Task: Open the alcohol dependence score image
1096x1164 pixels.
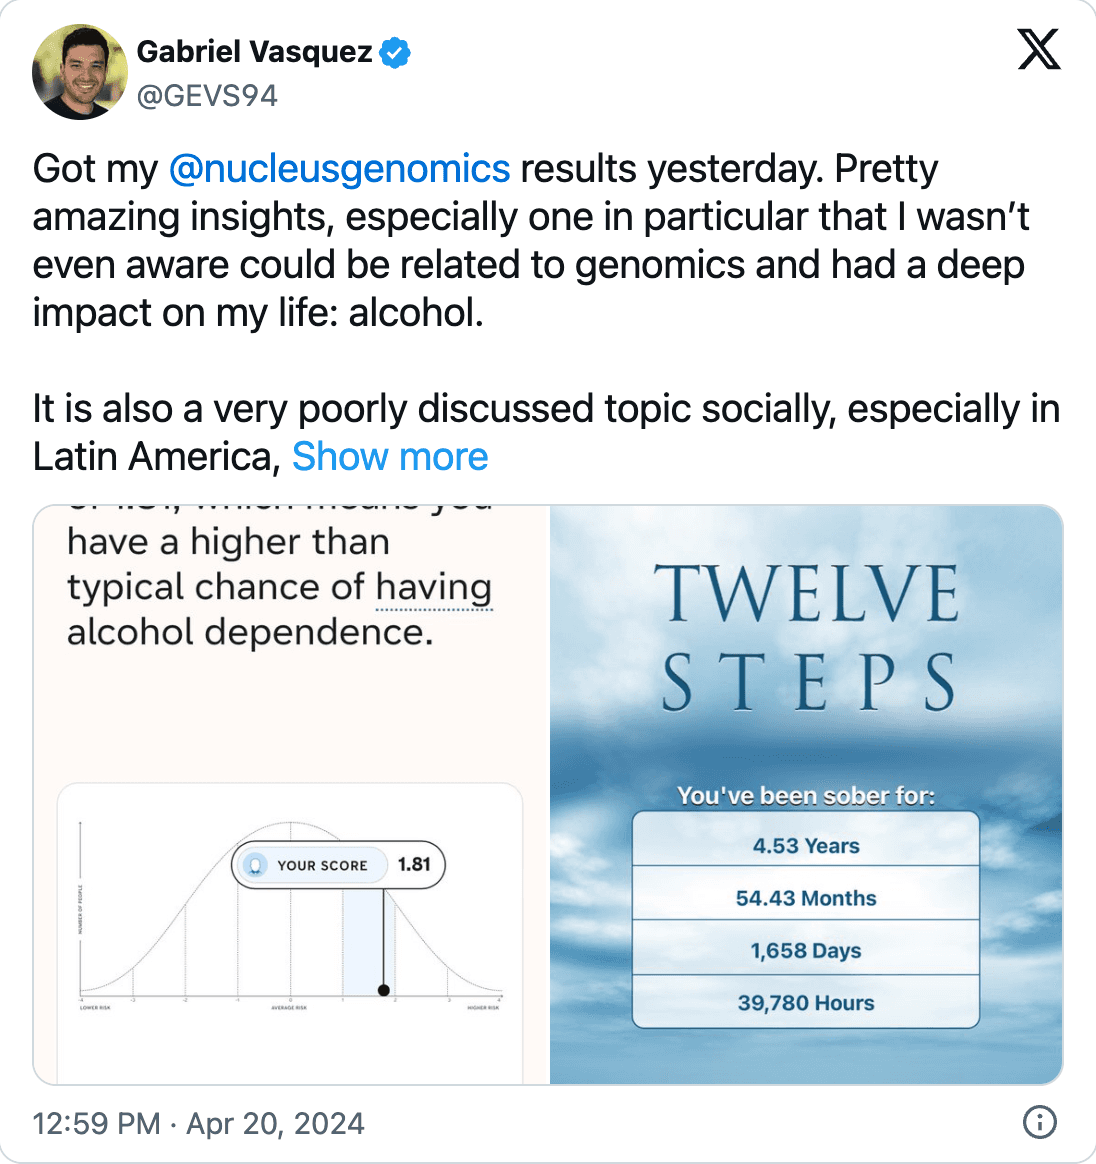Action: click(292, 794)
